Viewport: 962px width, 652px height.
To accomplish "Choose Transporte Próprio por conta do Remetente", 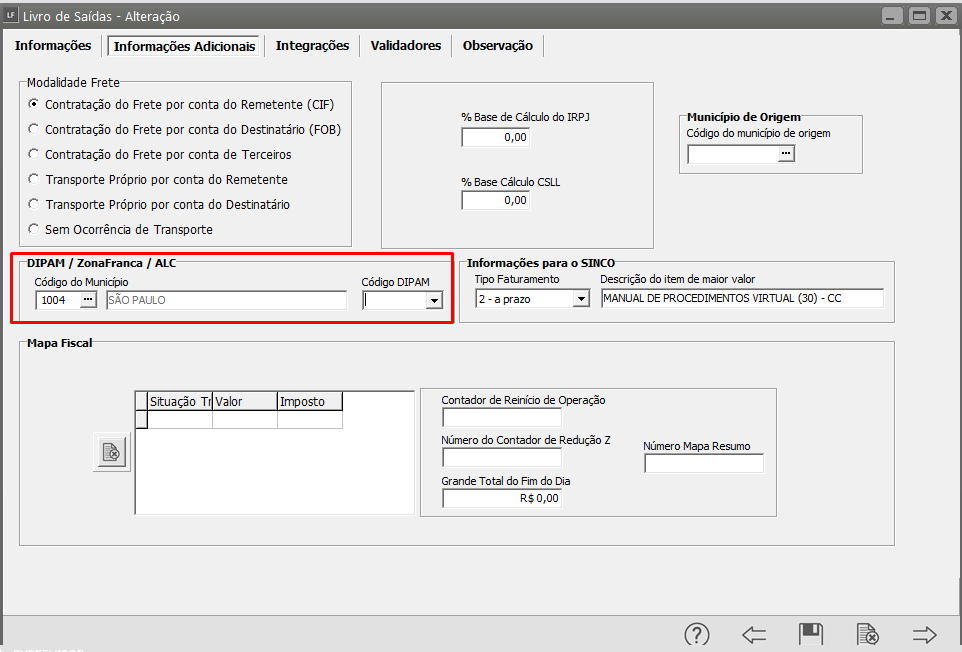I will [x=35, y=179].
